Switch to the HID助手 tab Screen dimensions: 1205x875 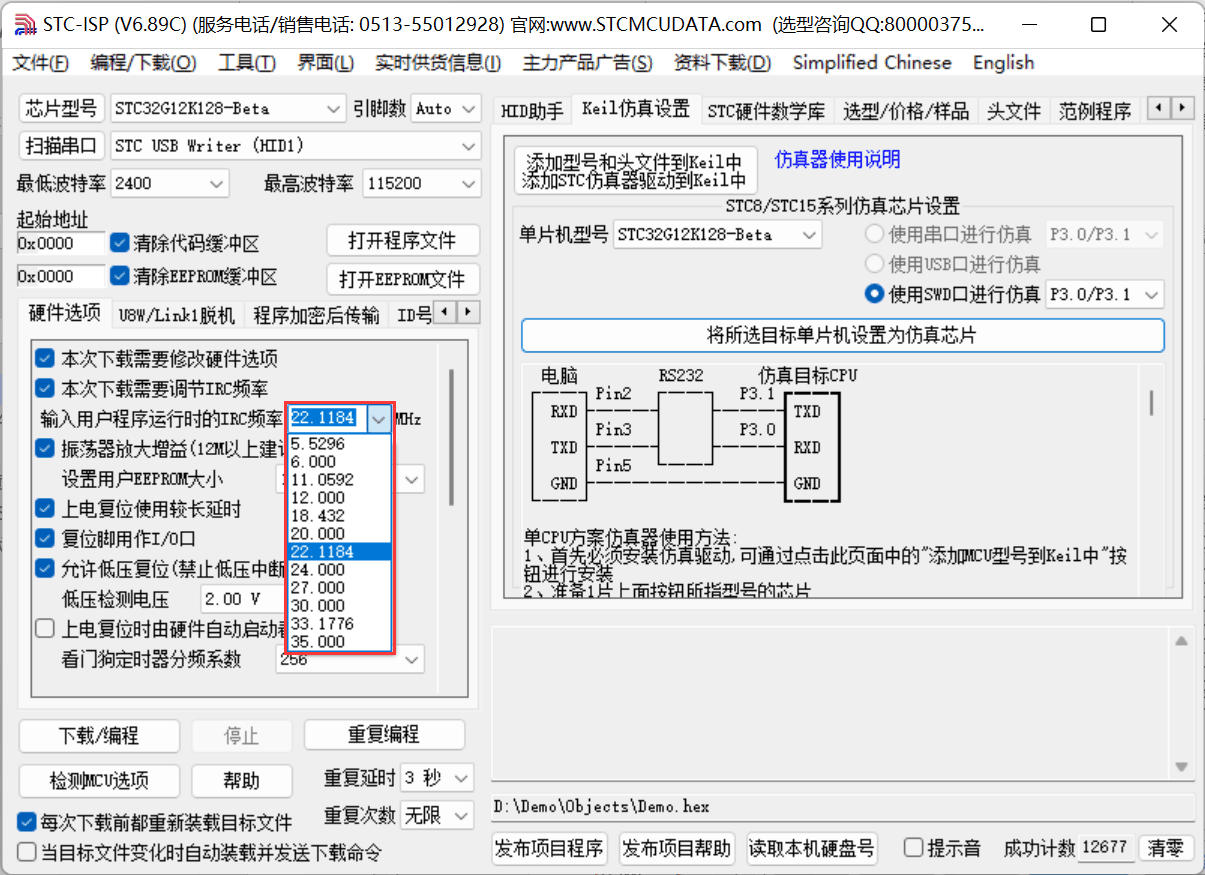coord(532,111)
